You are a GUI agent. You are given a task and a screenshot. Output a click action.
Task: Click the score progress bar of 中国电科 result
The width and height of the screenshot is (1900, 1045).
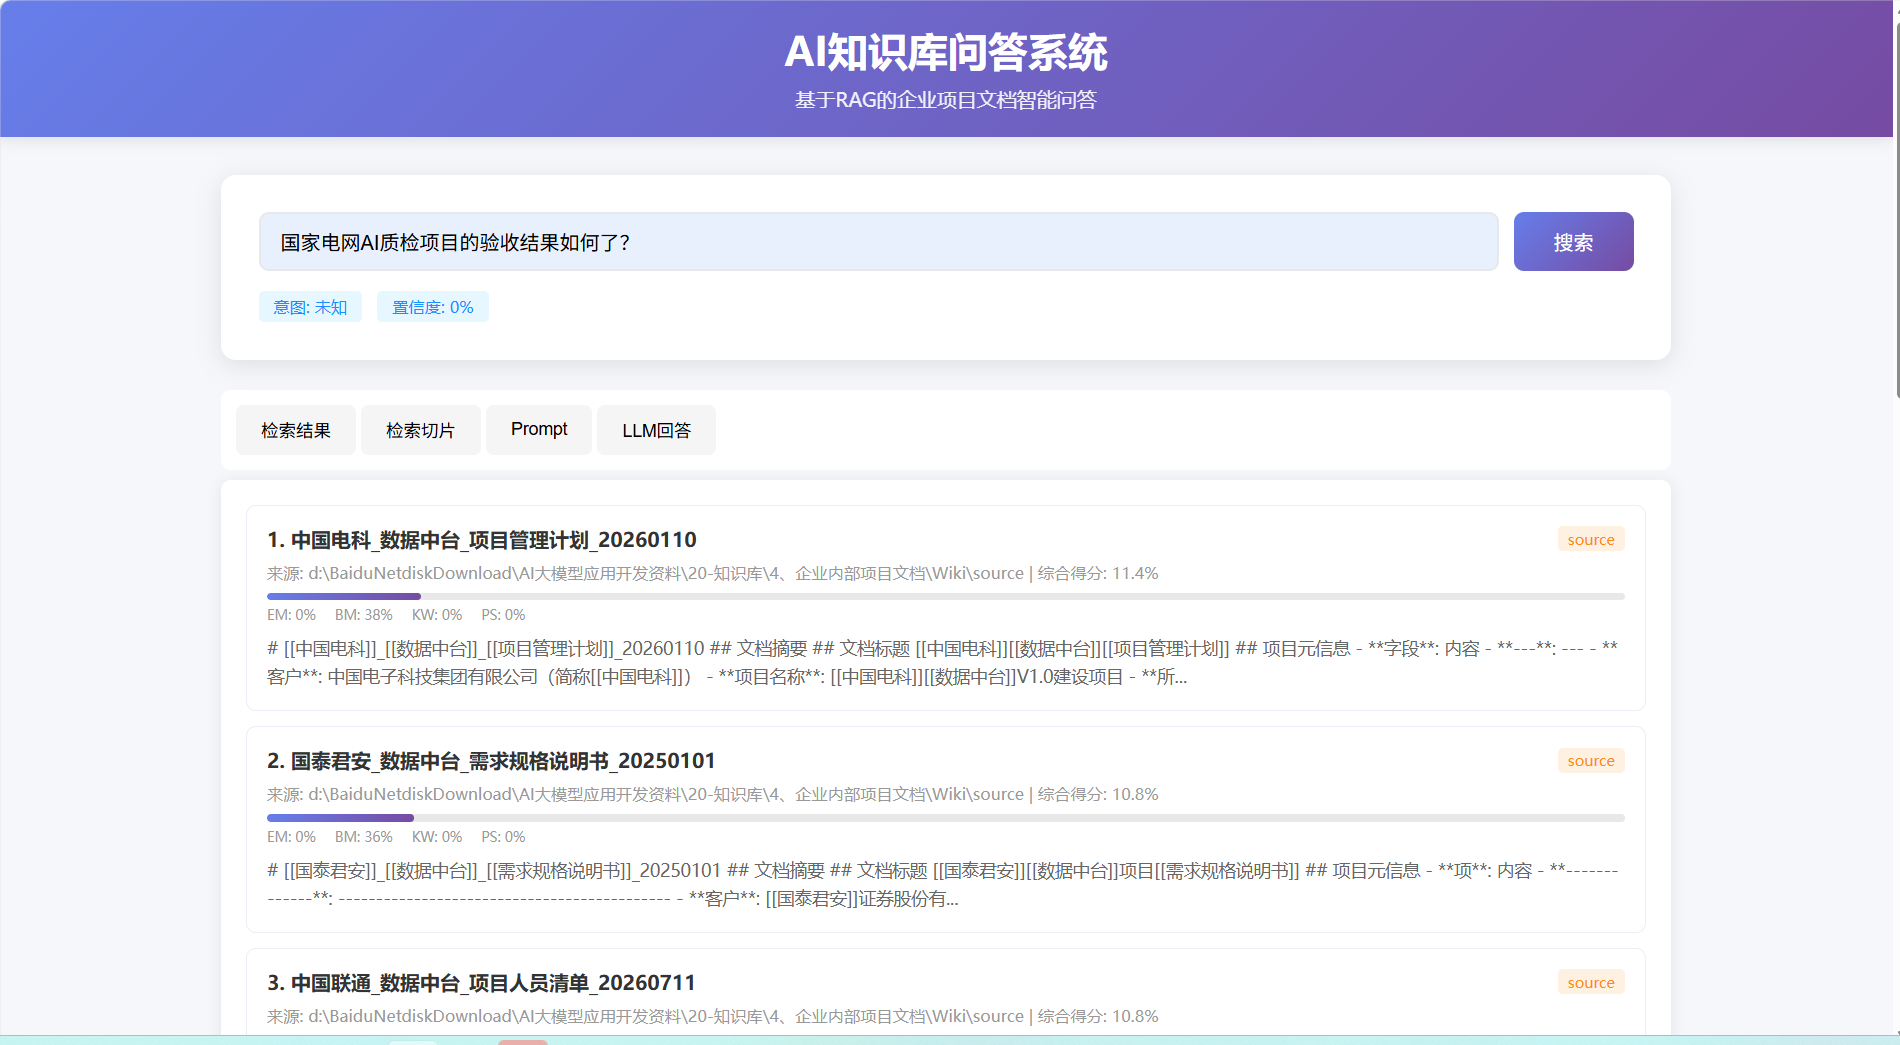(946, 596)
